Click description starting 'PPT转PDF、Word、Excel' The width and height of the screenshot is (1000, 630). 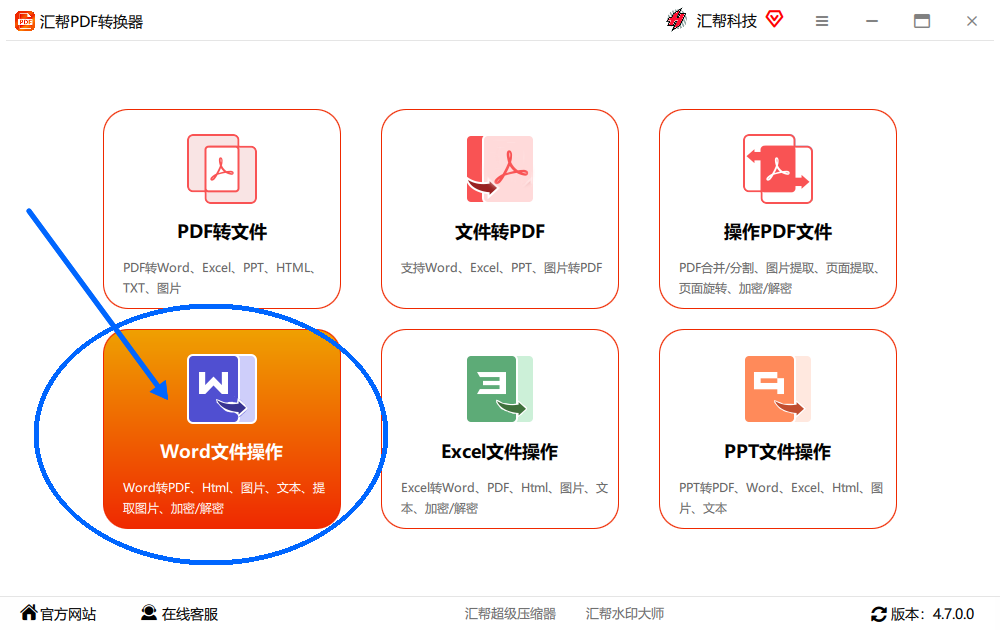781,498
